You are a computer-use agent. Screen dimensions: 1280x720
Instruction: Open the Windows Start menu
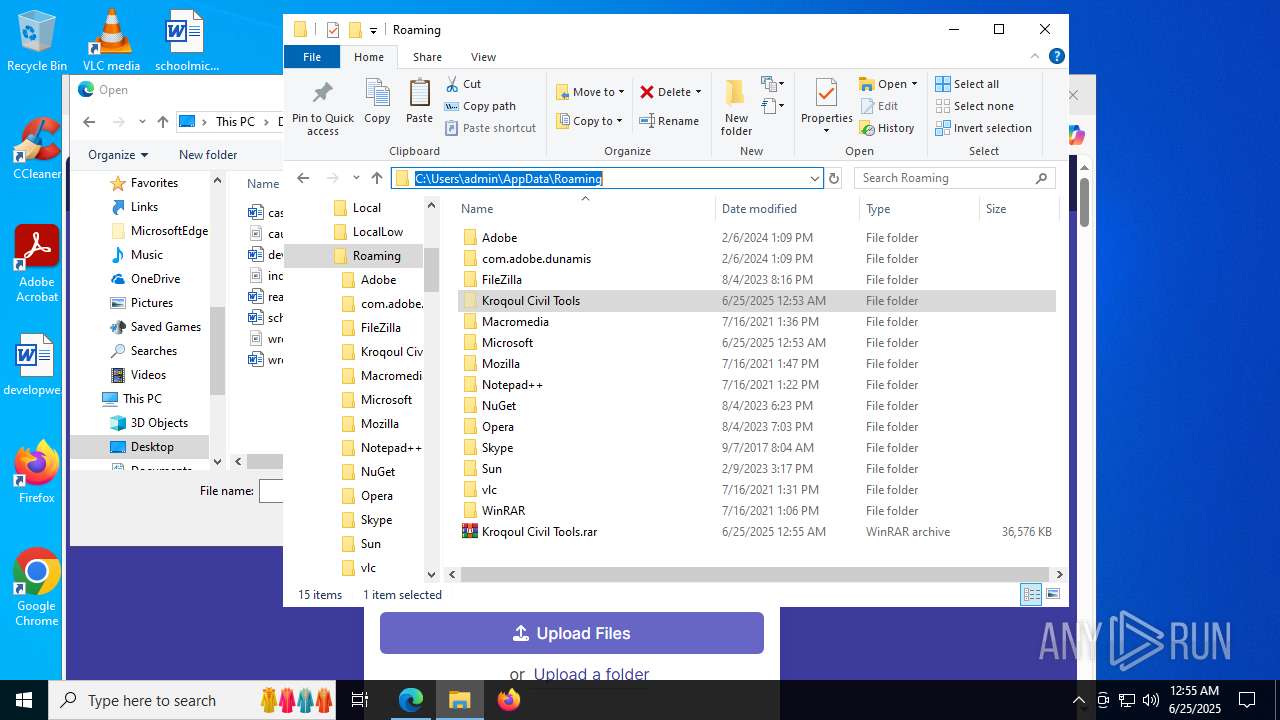(x=24, y=700)
